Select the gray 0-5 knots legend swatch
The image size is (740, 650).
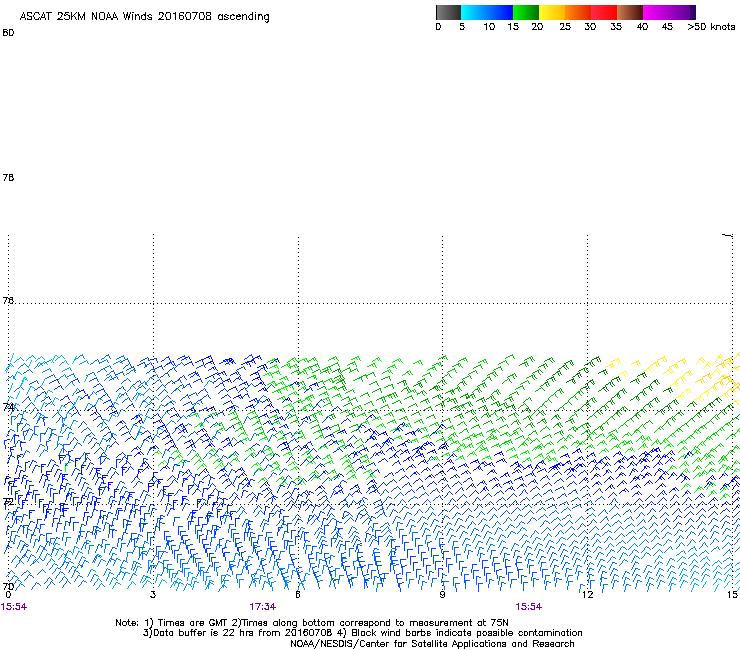448,12
